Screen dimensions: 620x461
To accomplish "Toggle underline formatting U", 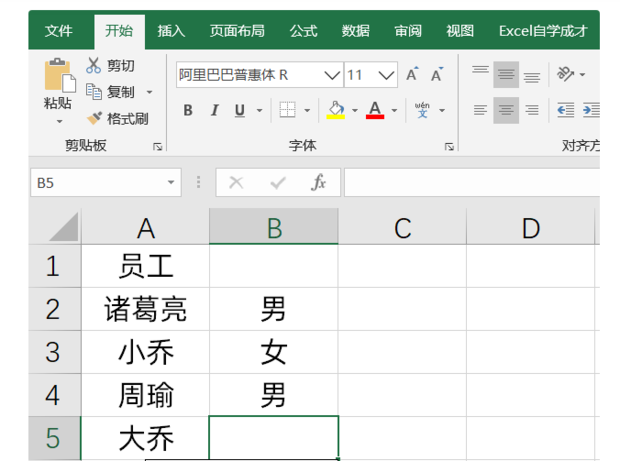I will [240, 110].
